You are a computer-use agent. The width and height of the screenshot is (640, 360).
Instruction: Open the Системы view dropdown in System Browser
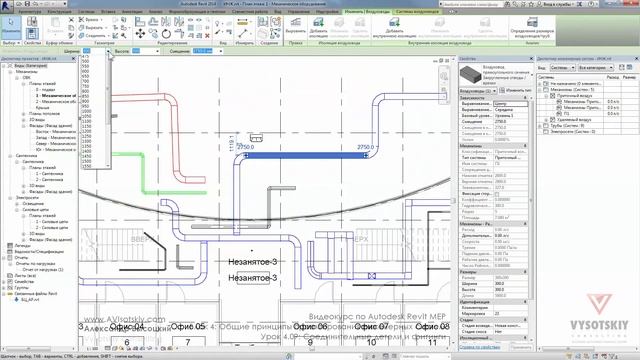point(562,67)
